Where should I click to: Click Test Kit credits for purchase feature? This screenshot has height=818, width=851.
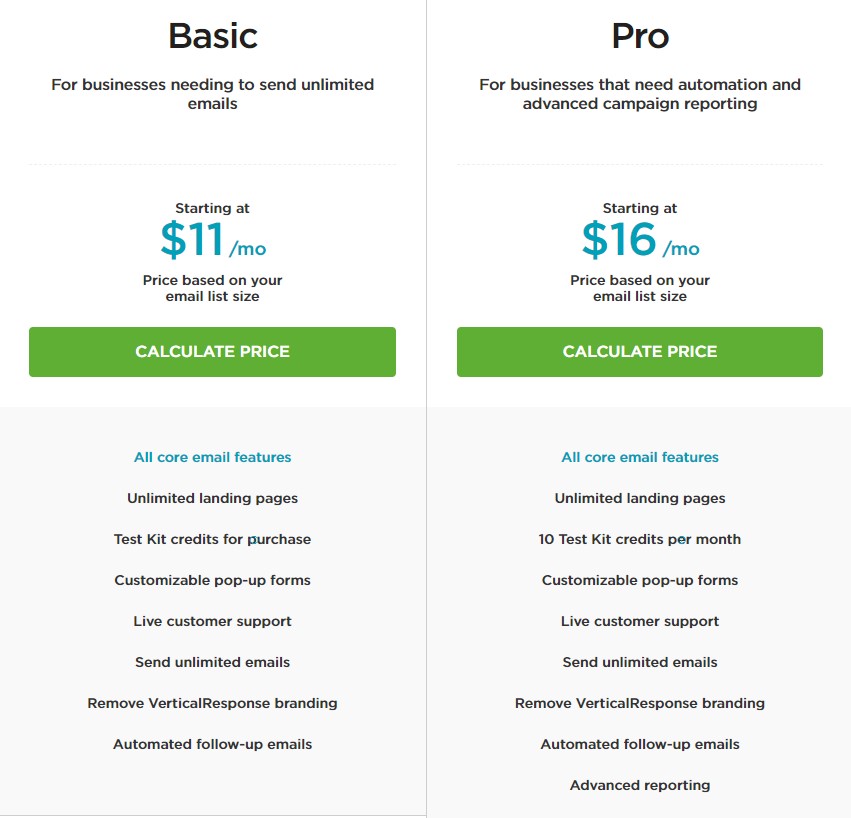pyautogui.click(x=212, y=539)
